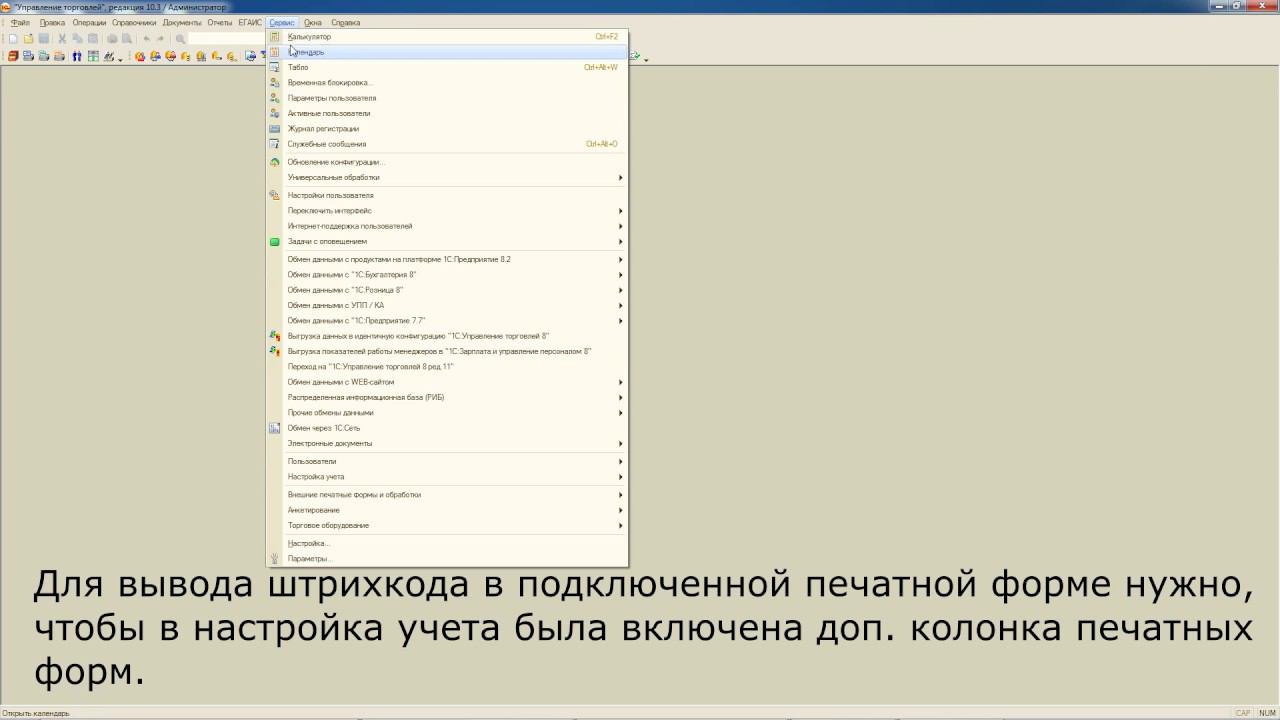Open Параметры пользователя menu entry
This screenshot has height=720, width=1280.
447,98
